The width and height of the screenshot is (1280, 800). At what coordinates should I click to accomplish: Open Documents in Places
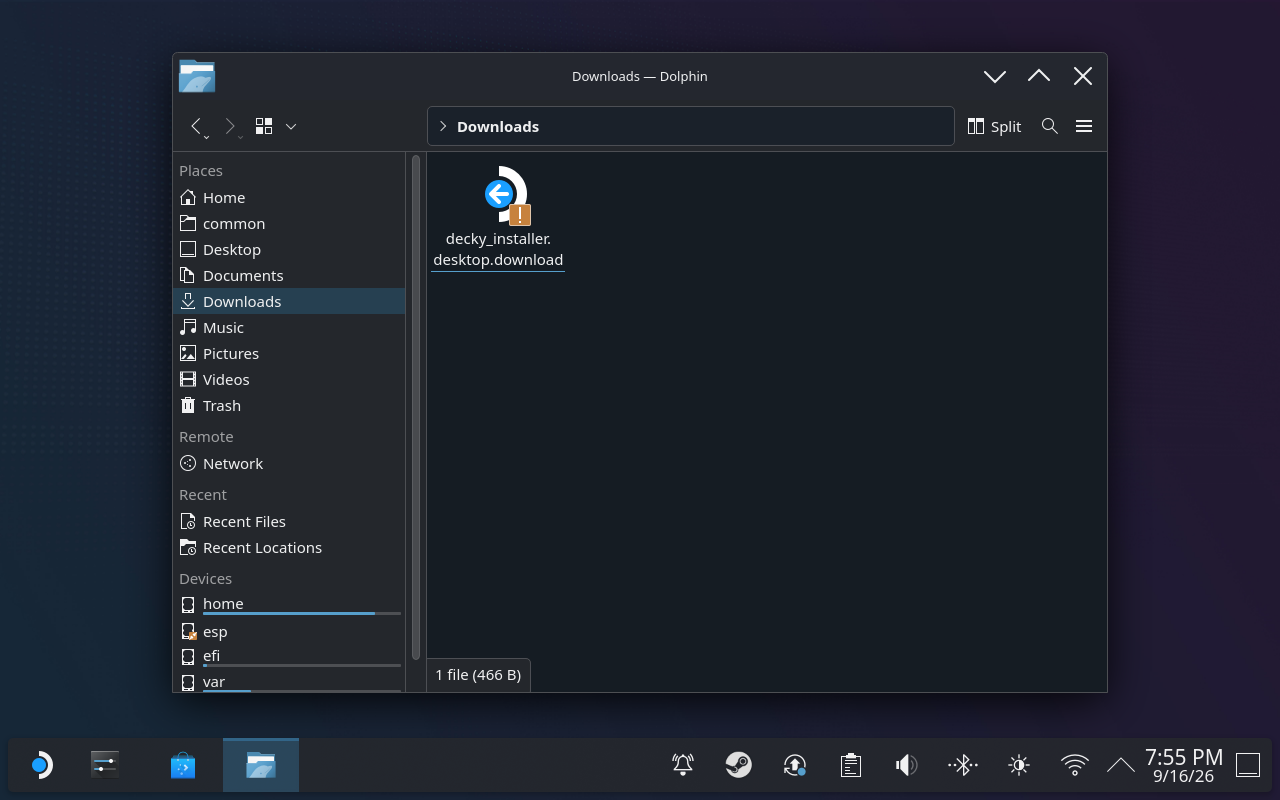(289, 276)
